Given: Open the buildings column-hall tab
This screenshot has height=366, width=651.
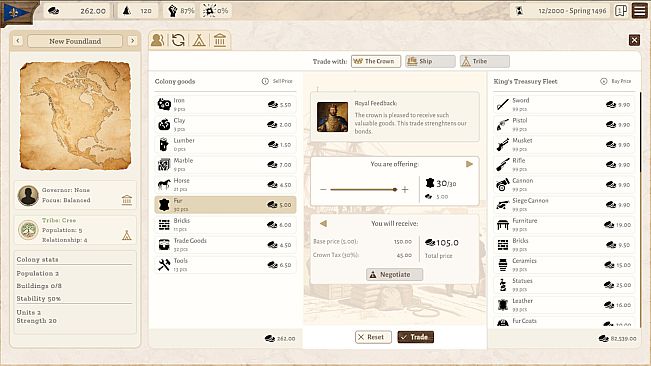Looking at the screenshot, I should tap(220, 40).
